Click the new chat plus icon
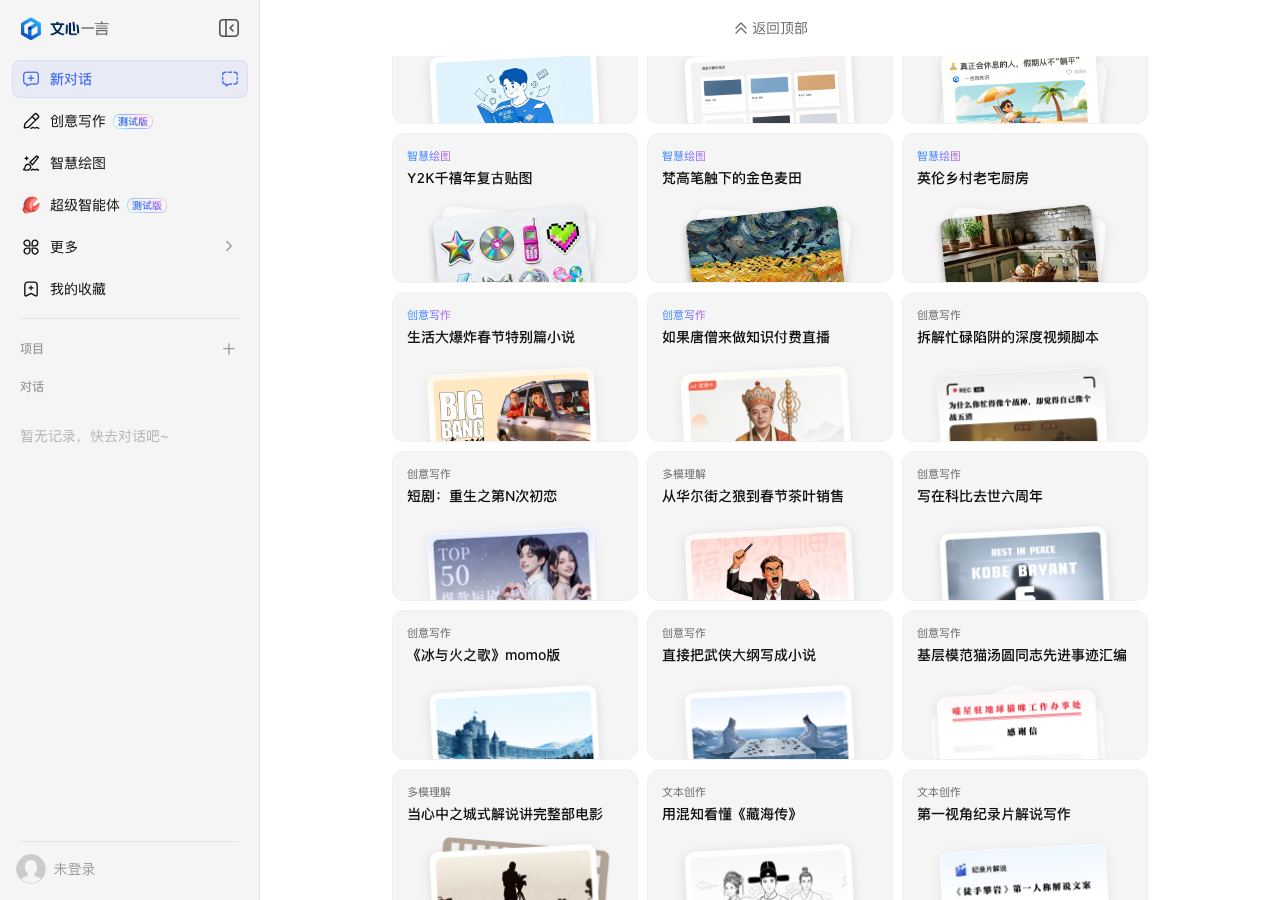The width and height of the screenshot is (1280, 900). click(31, 79)
